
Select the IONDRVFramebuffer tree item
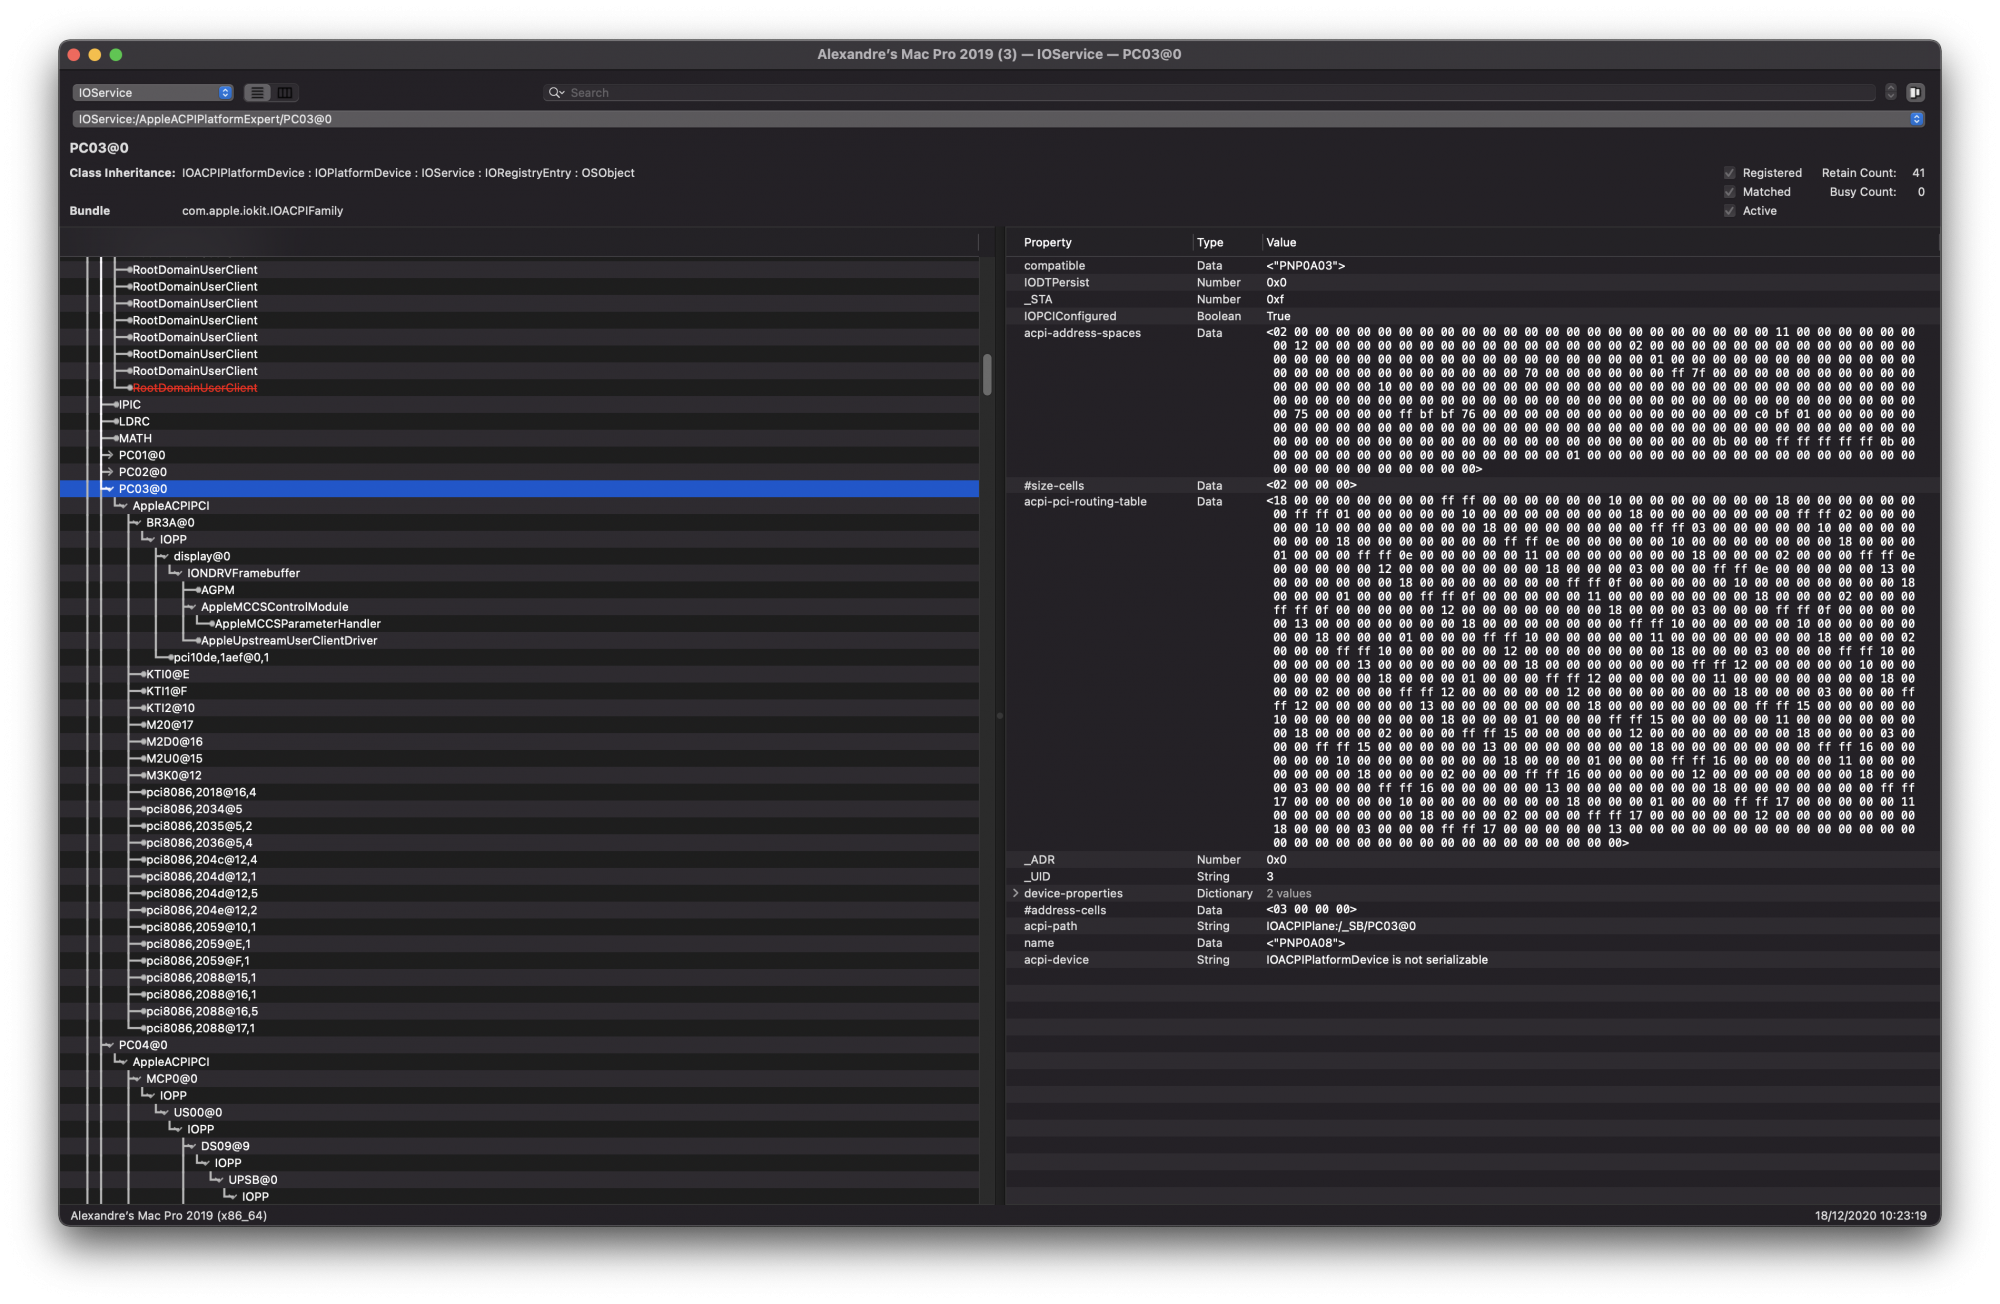coord(243,574)
